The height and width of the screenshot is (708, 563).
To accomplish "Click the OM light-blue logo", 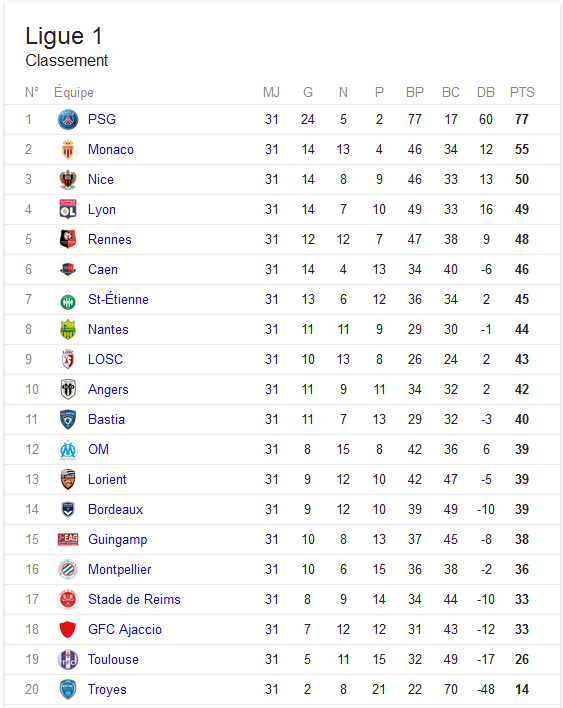I will coord(68,450).
